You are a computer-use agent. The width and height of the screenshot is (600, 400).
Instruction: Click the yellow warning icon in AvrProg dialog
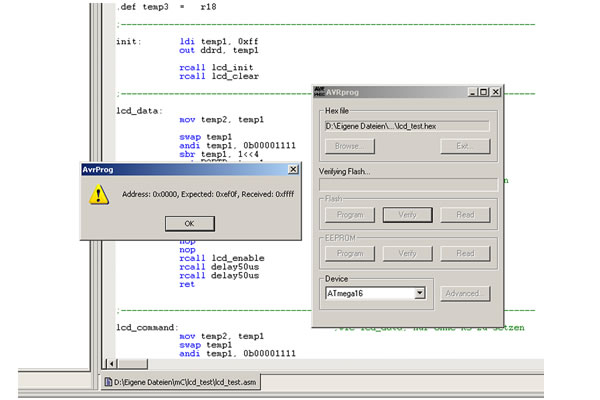click(99, 194)
